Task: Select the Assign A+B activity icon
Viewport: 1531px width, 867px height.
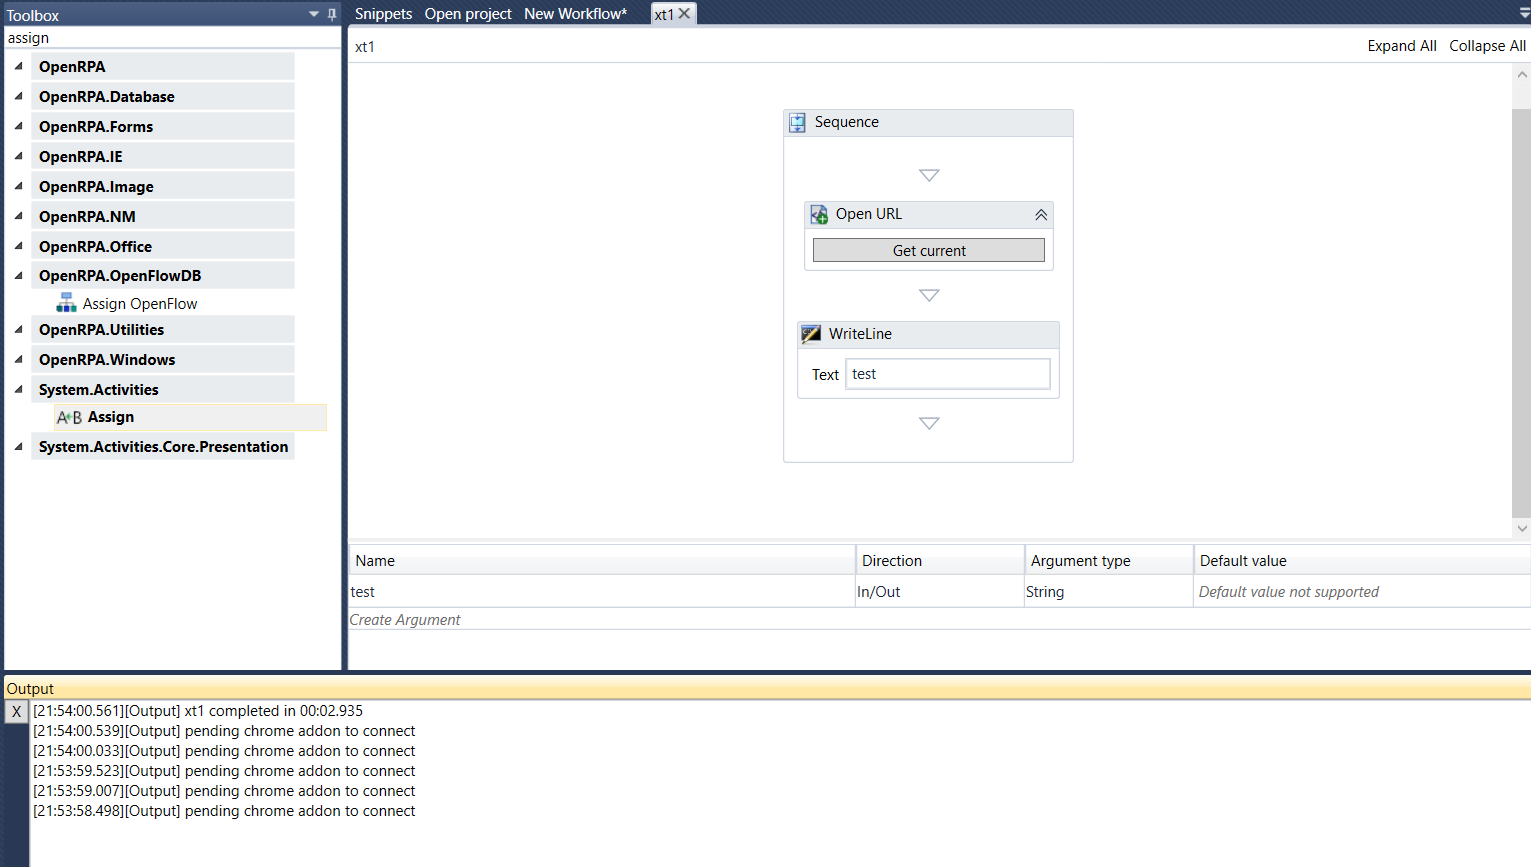Action: (x=69, y=417)
